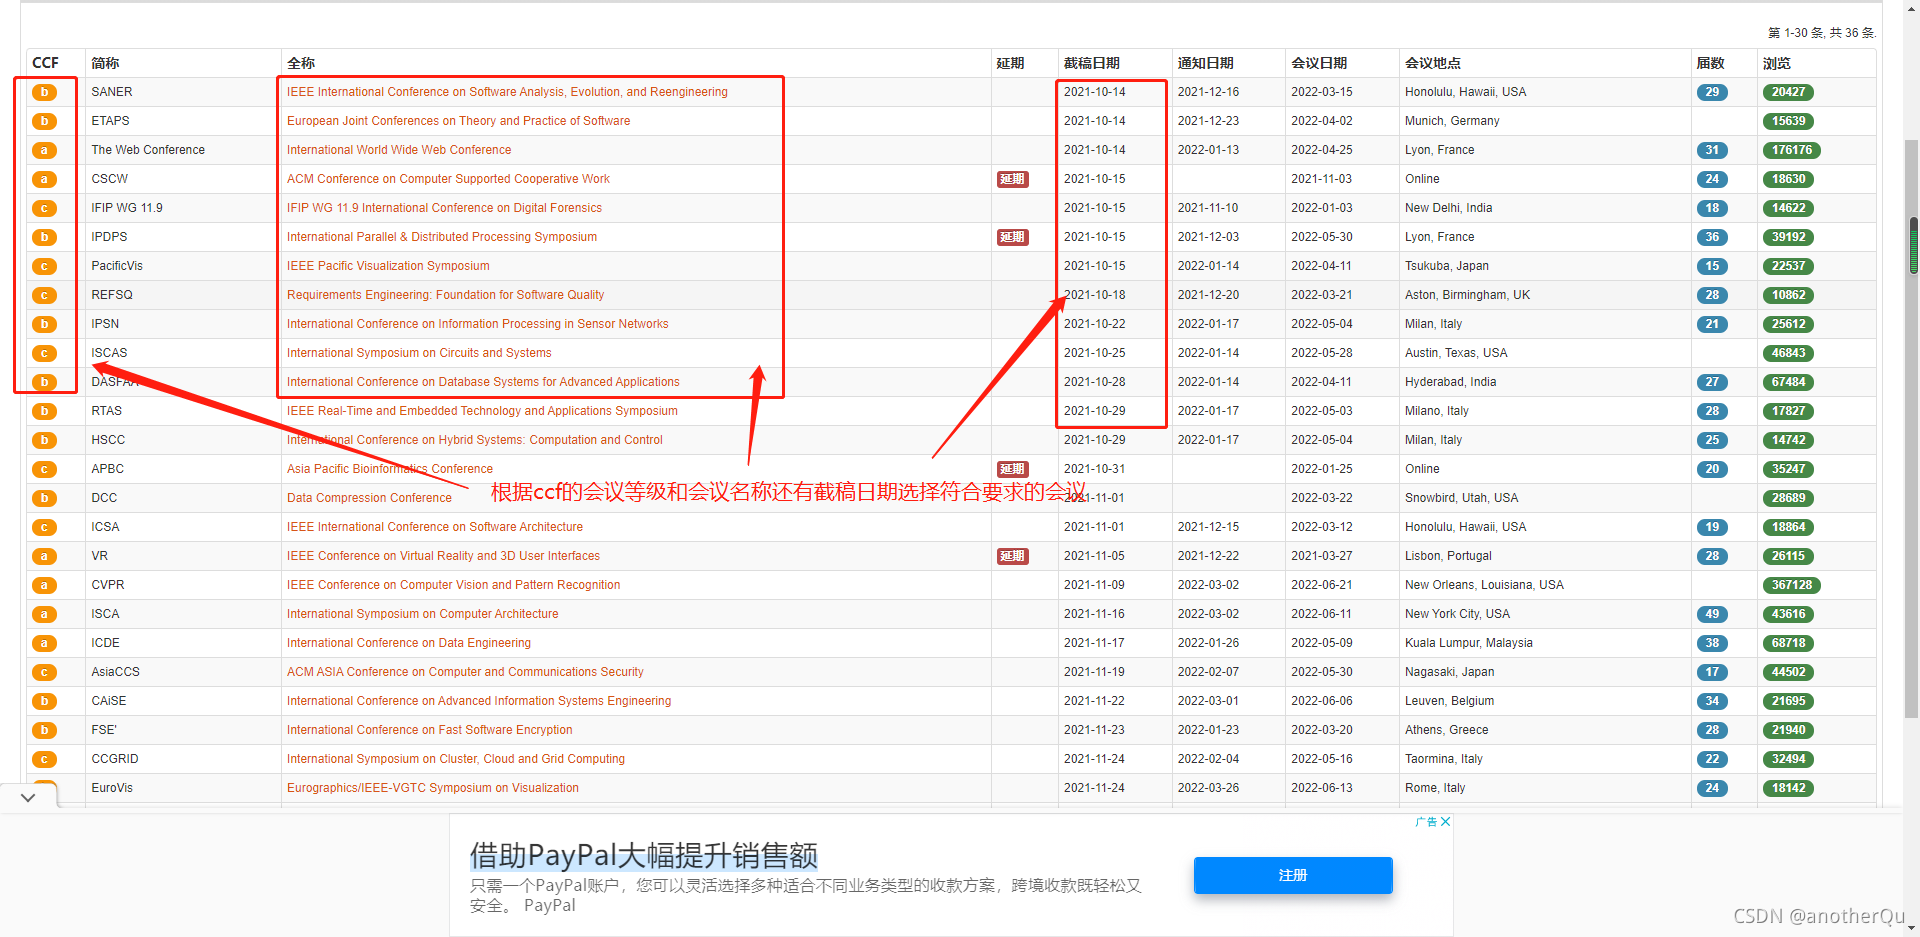Open the IEEE SANER conference full-name link
The image size is (1920, 937).
[507, 92]
